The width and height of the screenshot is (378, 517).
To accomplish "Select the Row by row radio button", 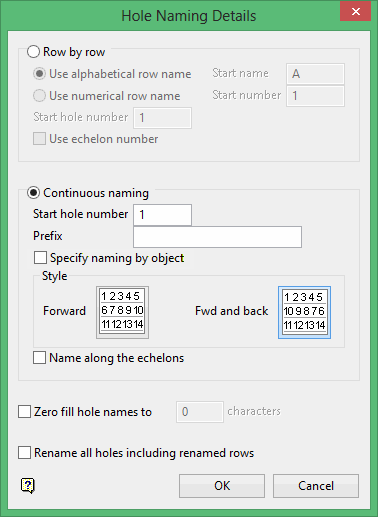I will (34, 52).
